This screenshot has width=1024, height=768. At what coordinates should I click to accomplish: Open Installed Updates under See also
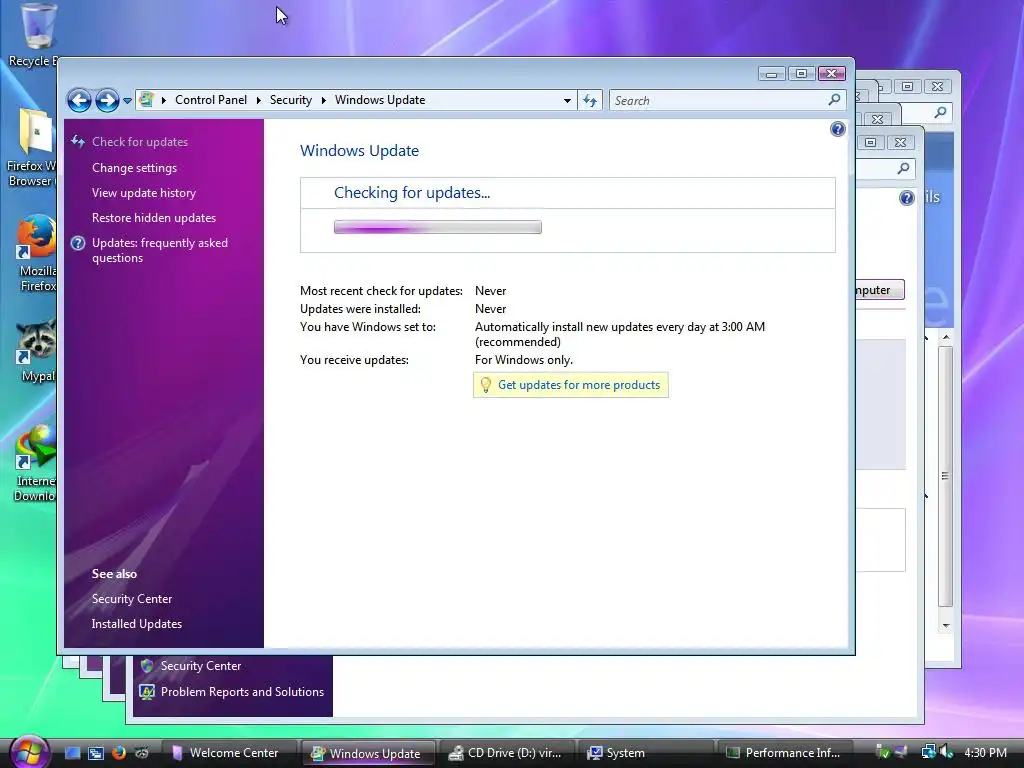coord(136,624)
